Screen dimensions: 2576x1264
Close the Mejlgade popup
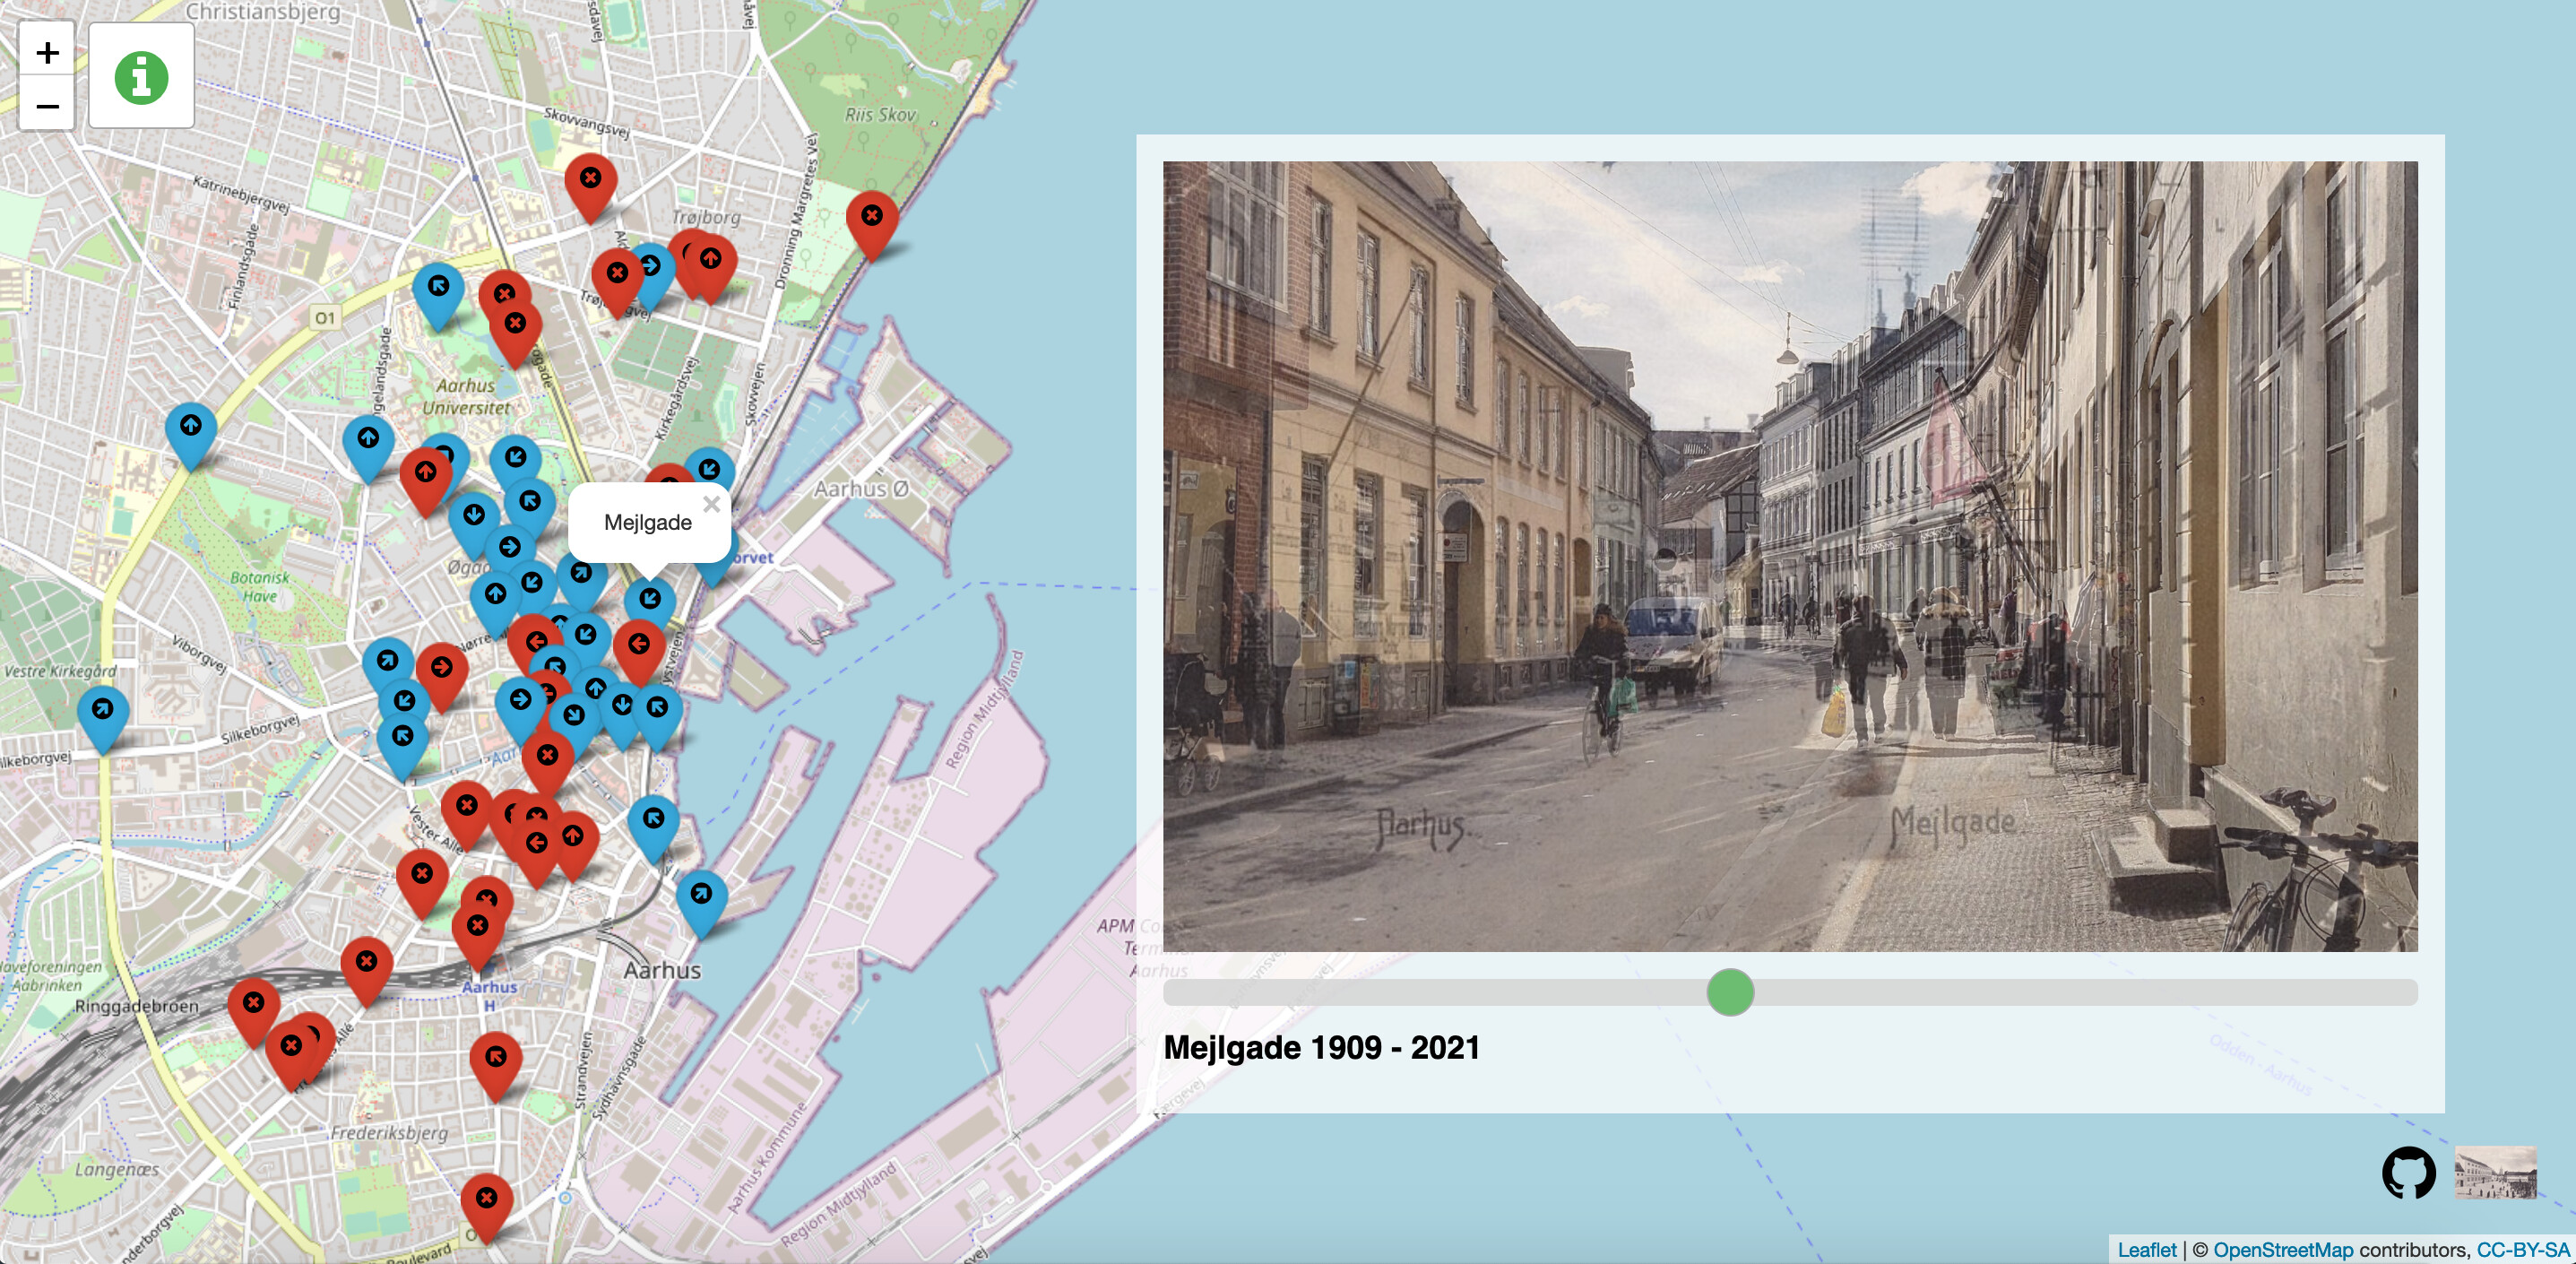coord(711,504)
